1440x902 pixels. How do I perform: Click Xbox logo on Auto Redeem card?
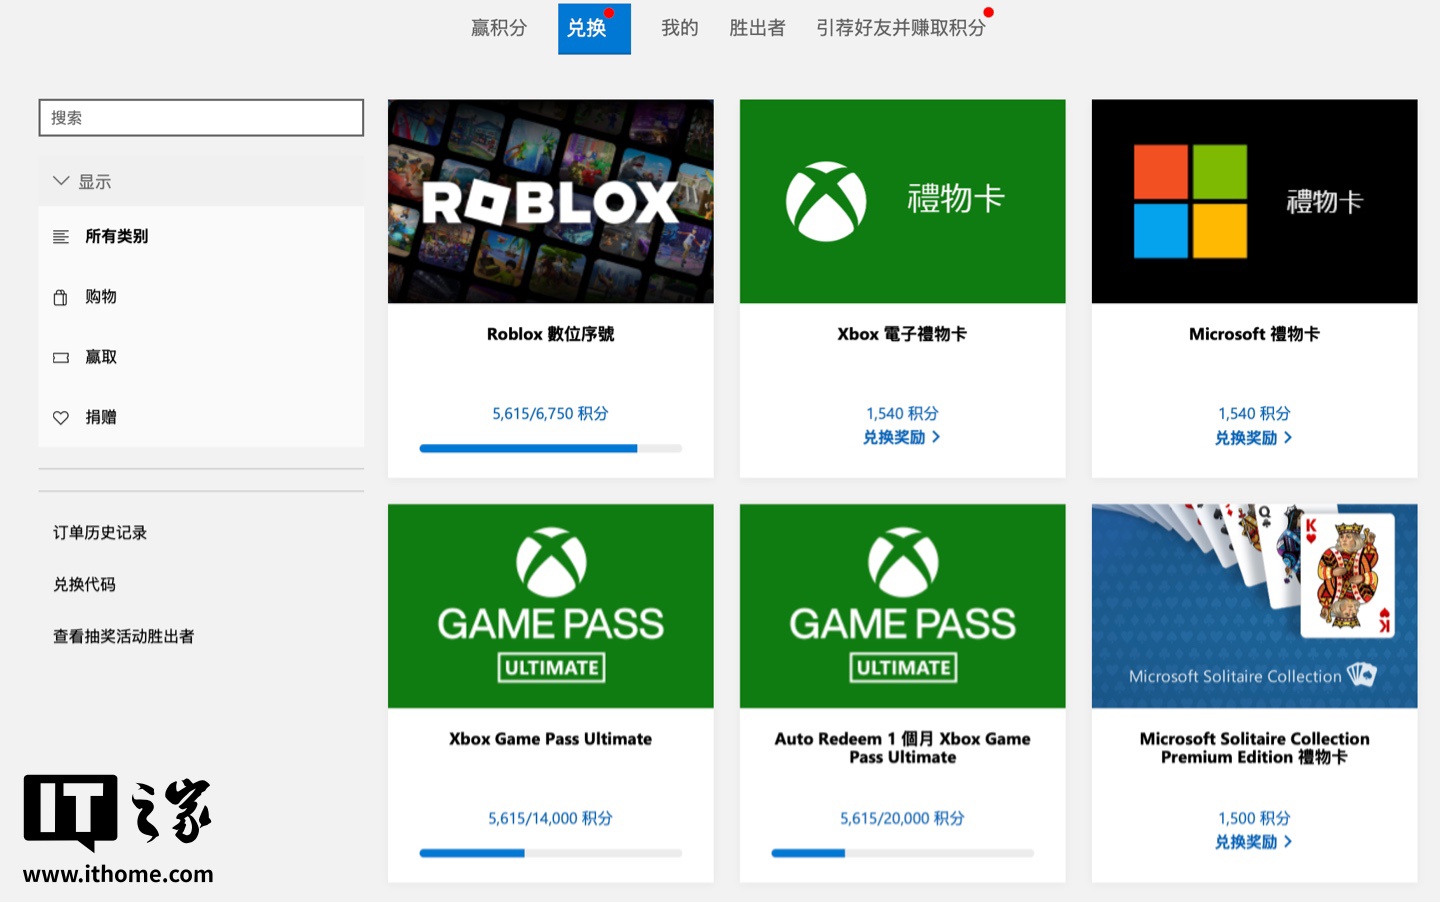903,562
